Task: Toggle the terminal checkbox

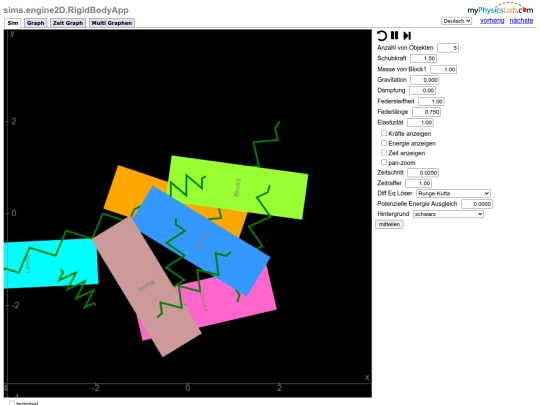Action: tap(12, 403)
